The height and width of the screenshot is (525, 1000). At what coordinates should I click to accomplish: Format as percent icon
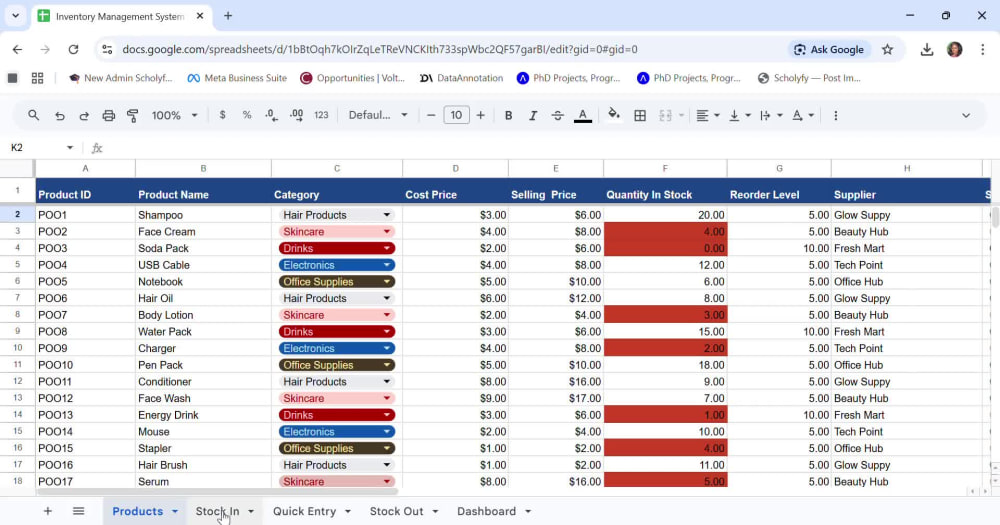click(x=247, y=115)
